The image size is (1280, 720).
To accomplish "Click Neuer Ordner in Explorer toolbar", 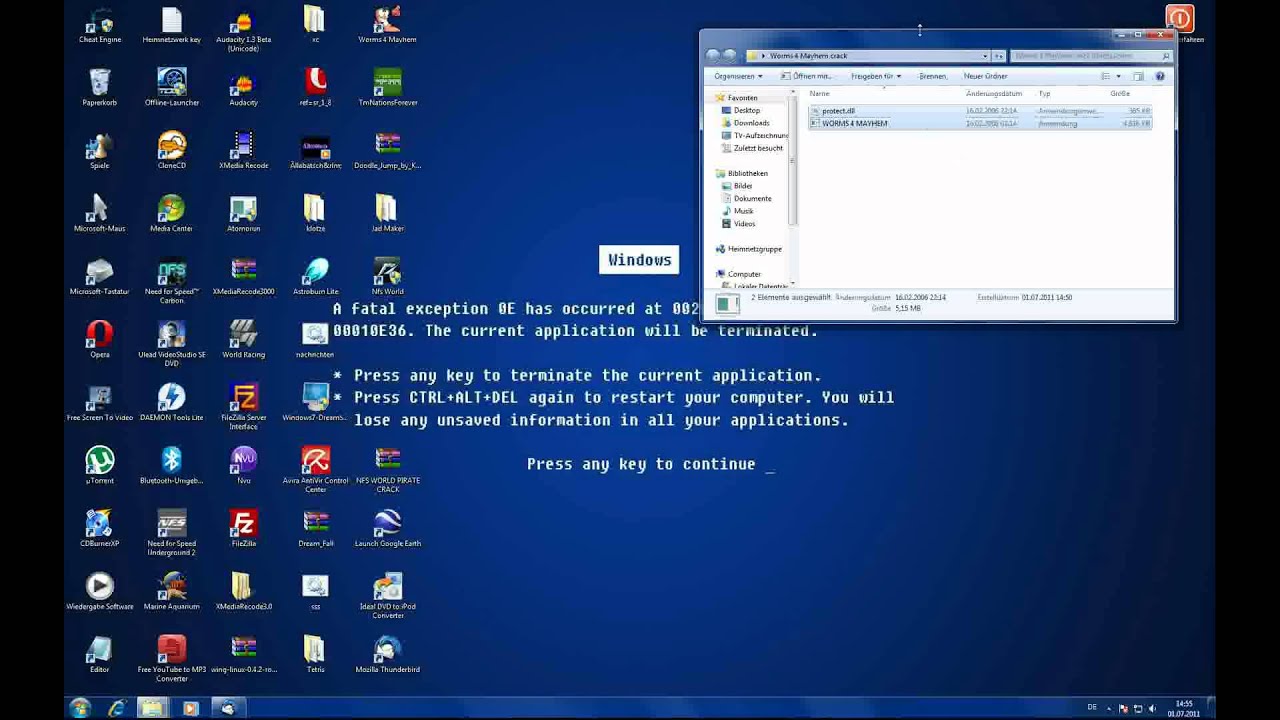I will coord(985,76).
